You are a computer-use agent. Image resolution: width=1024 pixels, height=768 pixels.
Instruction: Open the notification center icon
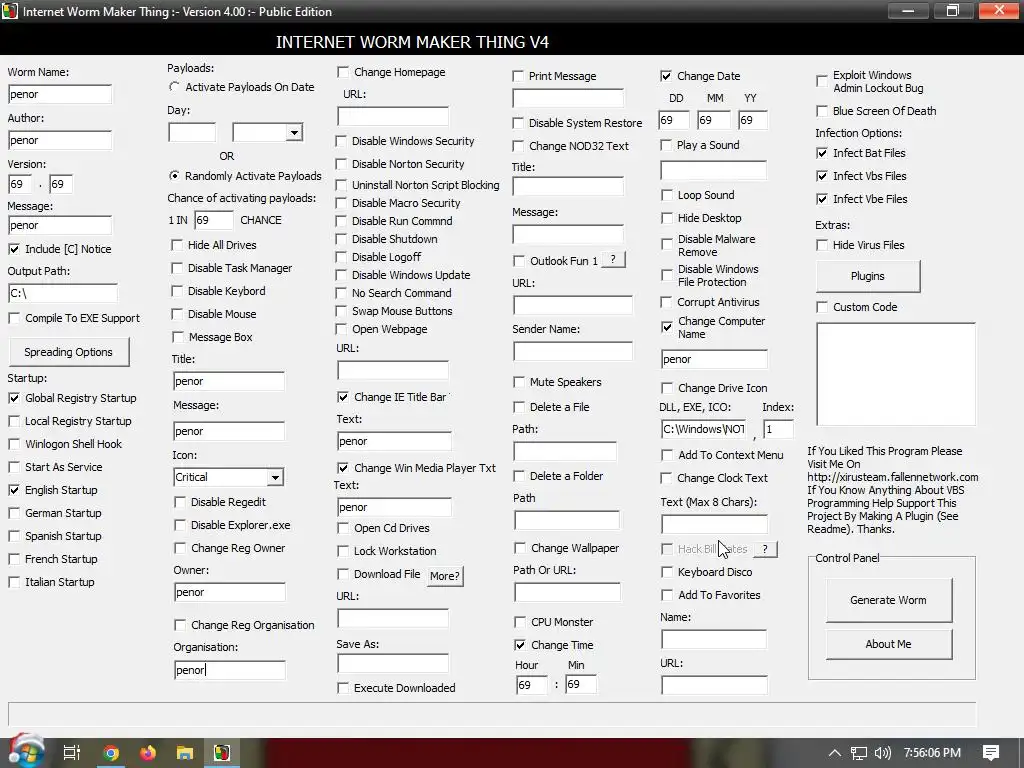tap(991, 753)
